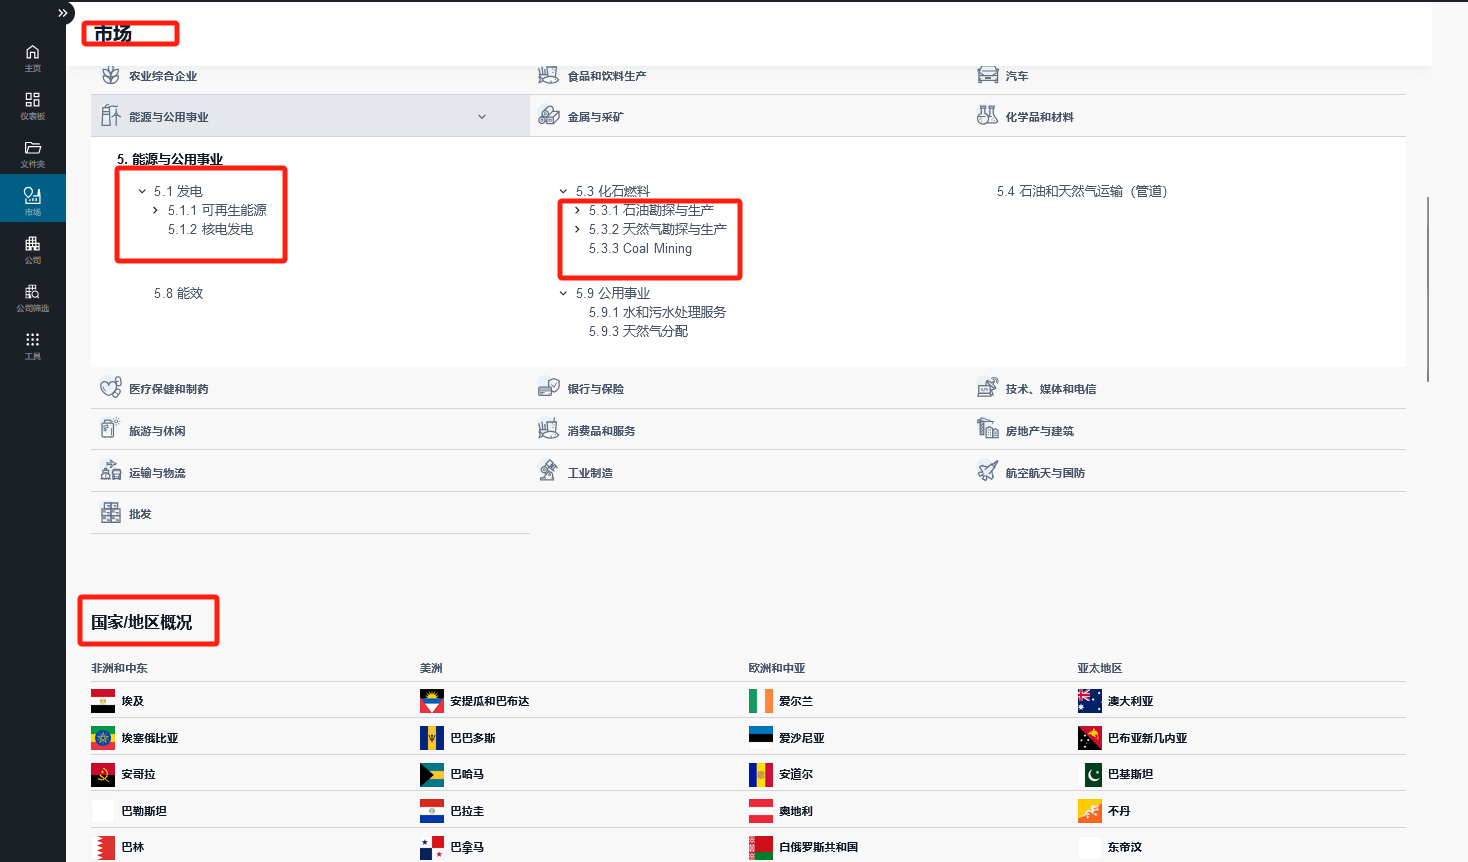Open the 5.3.3 Coal Mining link

640,249
